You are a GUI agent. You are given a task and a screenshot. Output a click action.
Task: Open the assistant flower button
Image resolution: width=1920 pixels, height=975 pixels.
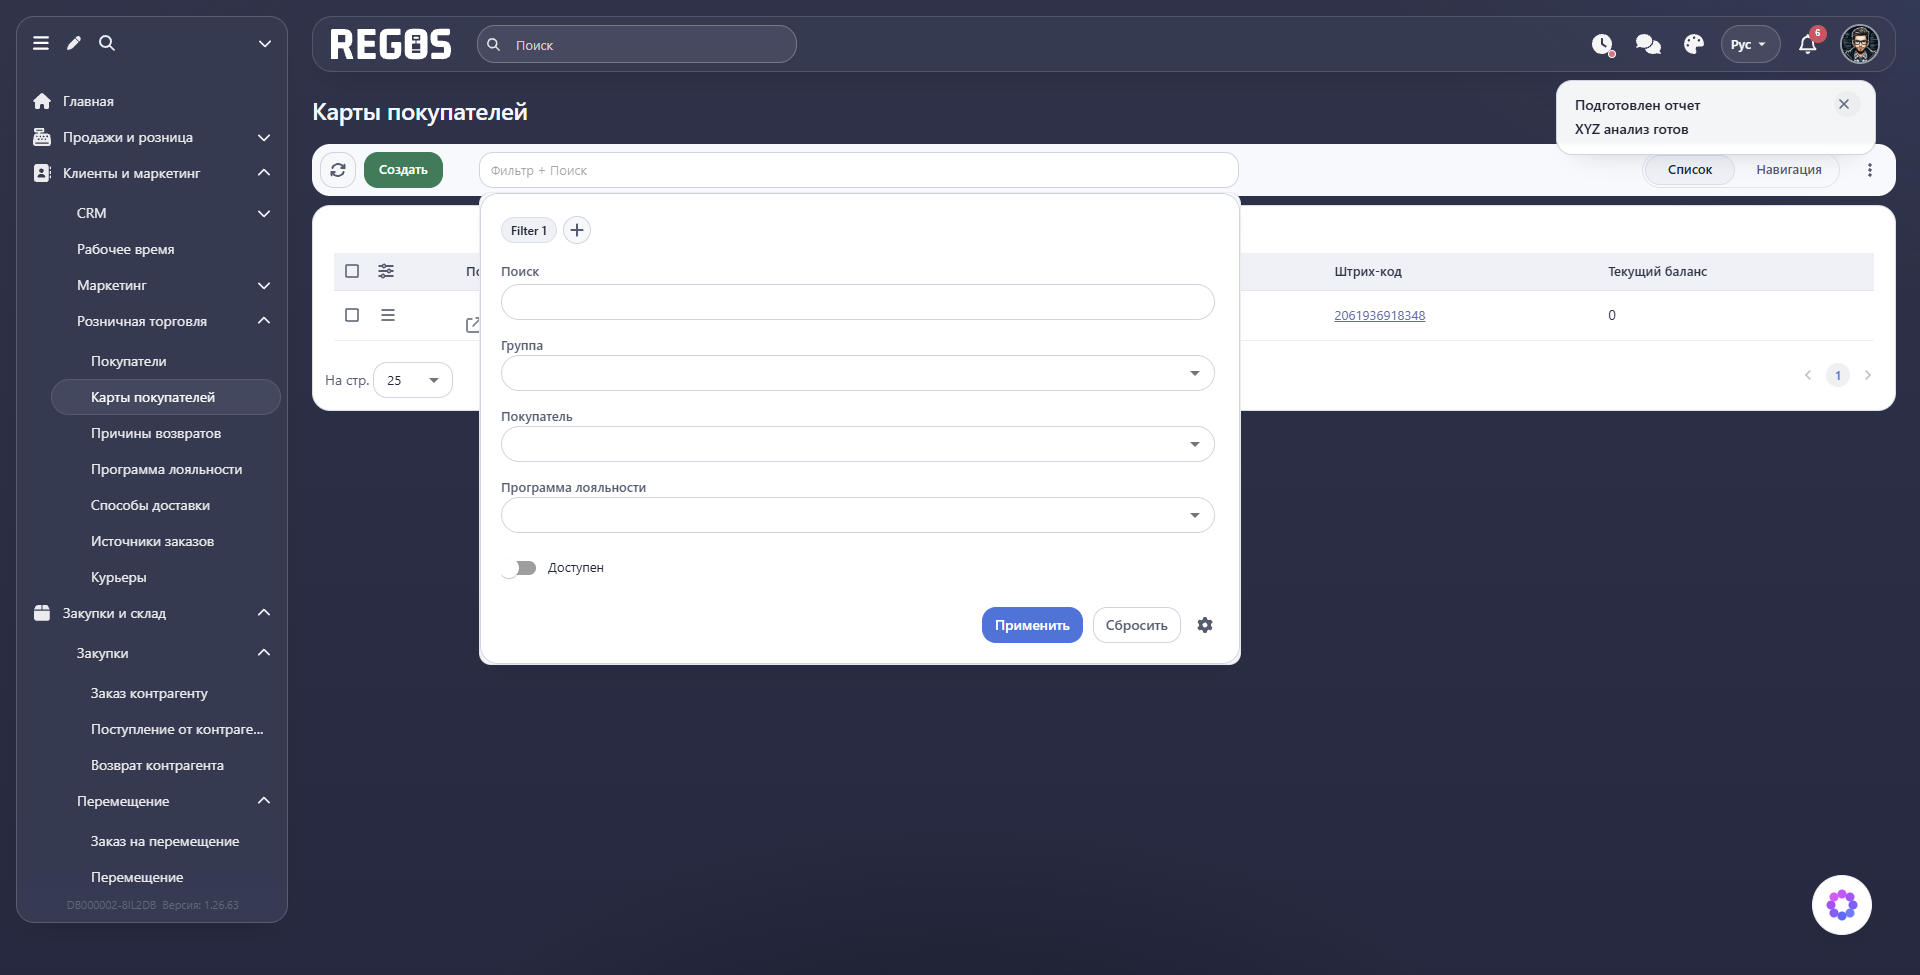point(1842,905)
